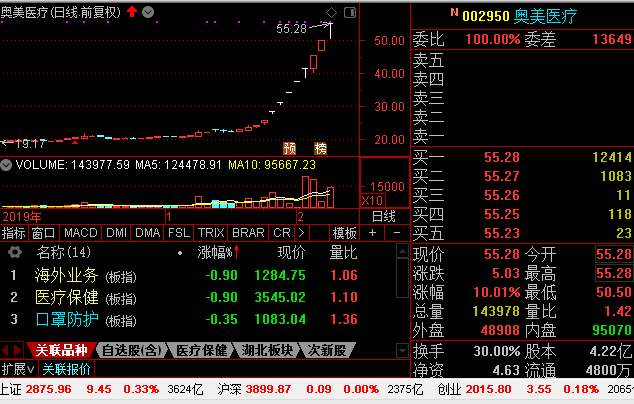Select the 医疗保健 bottom tab

coord(201,350)
